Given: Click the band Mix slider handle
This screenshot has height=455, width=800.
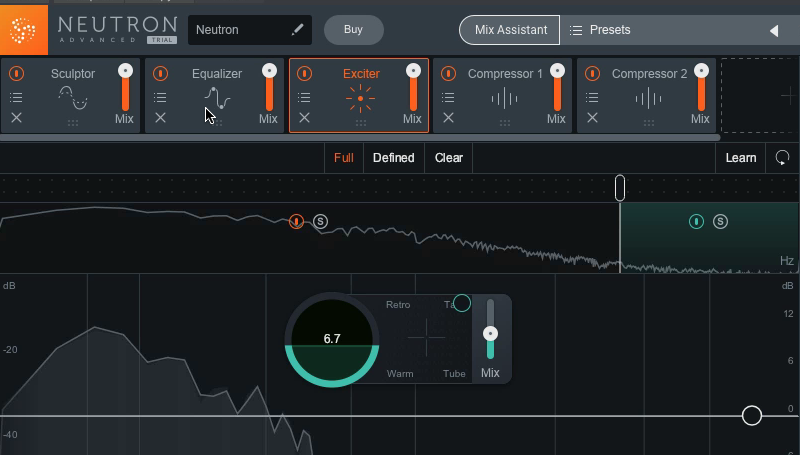Looking at the screenshot, I should (490, 334).
